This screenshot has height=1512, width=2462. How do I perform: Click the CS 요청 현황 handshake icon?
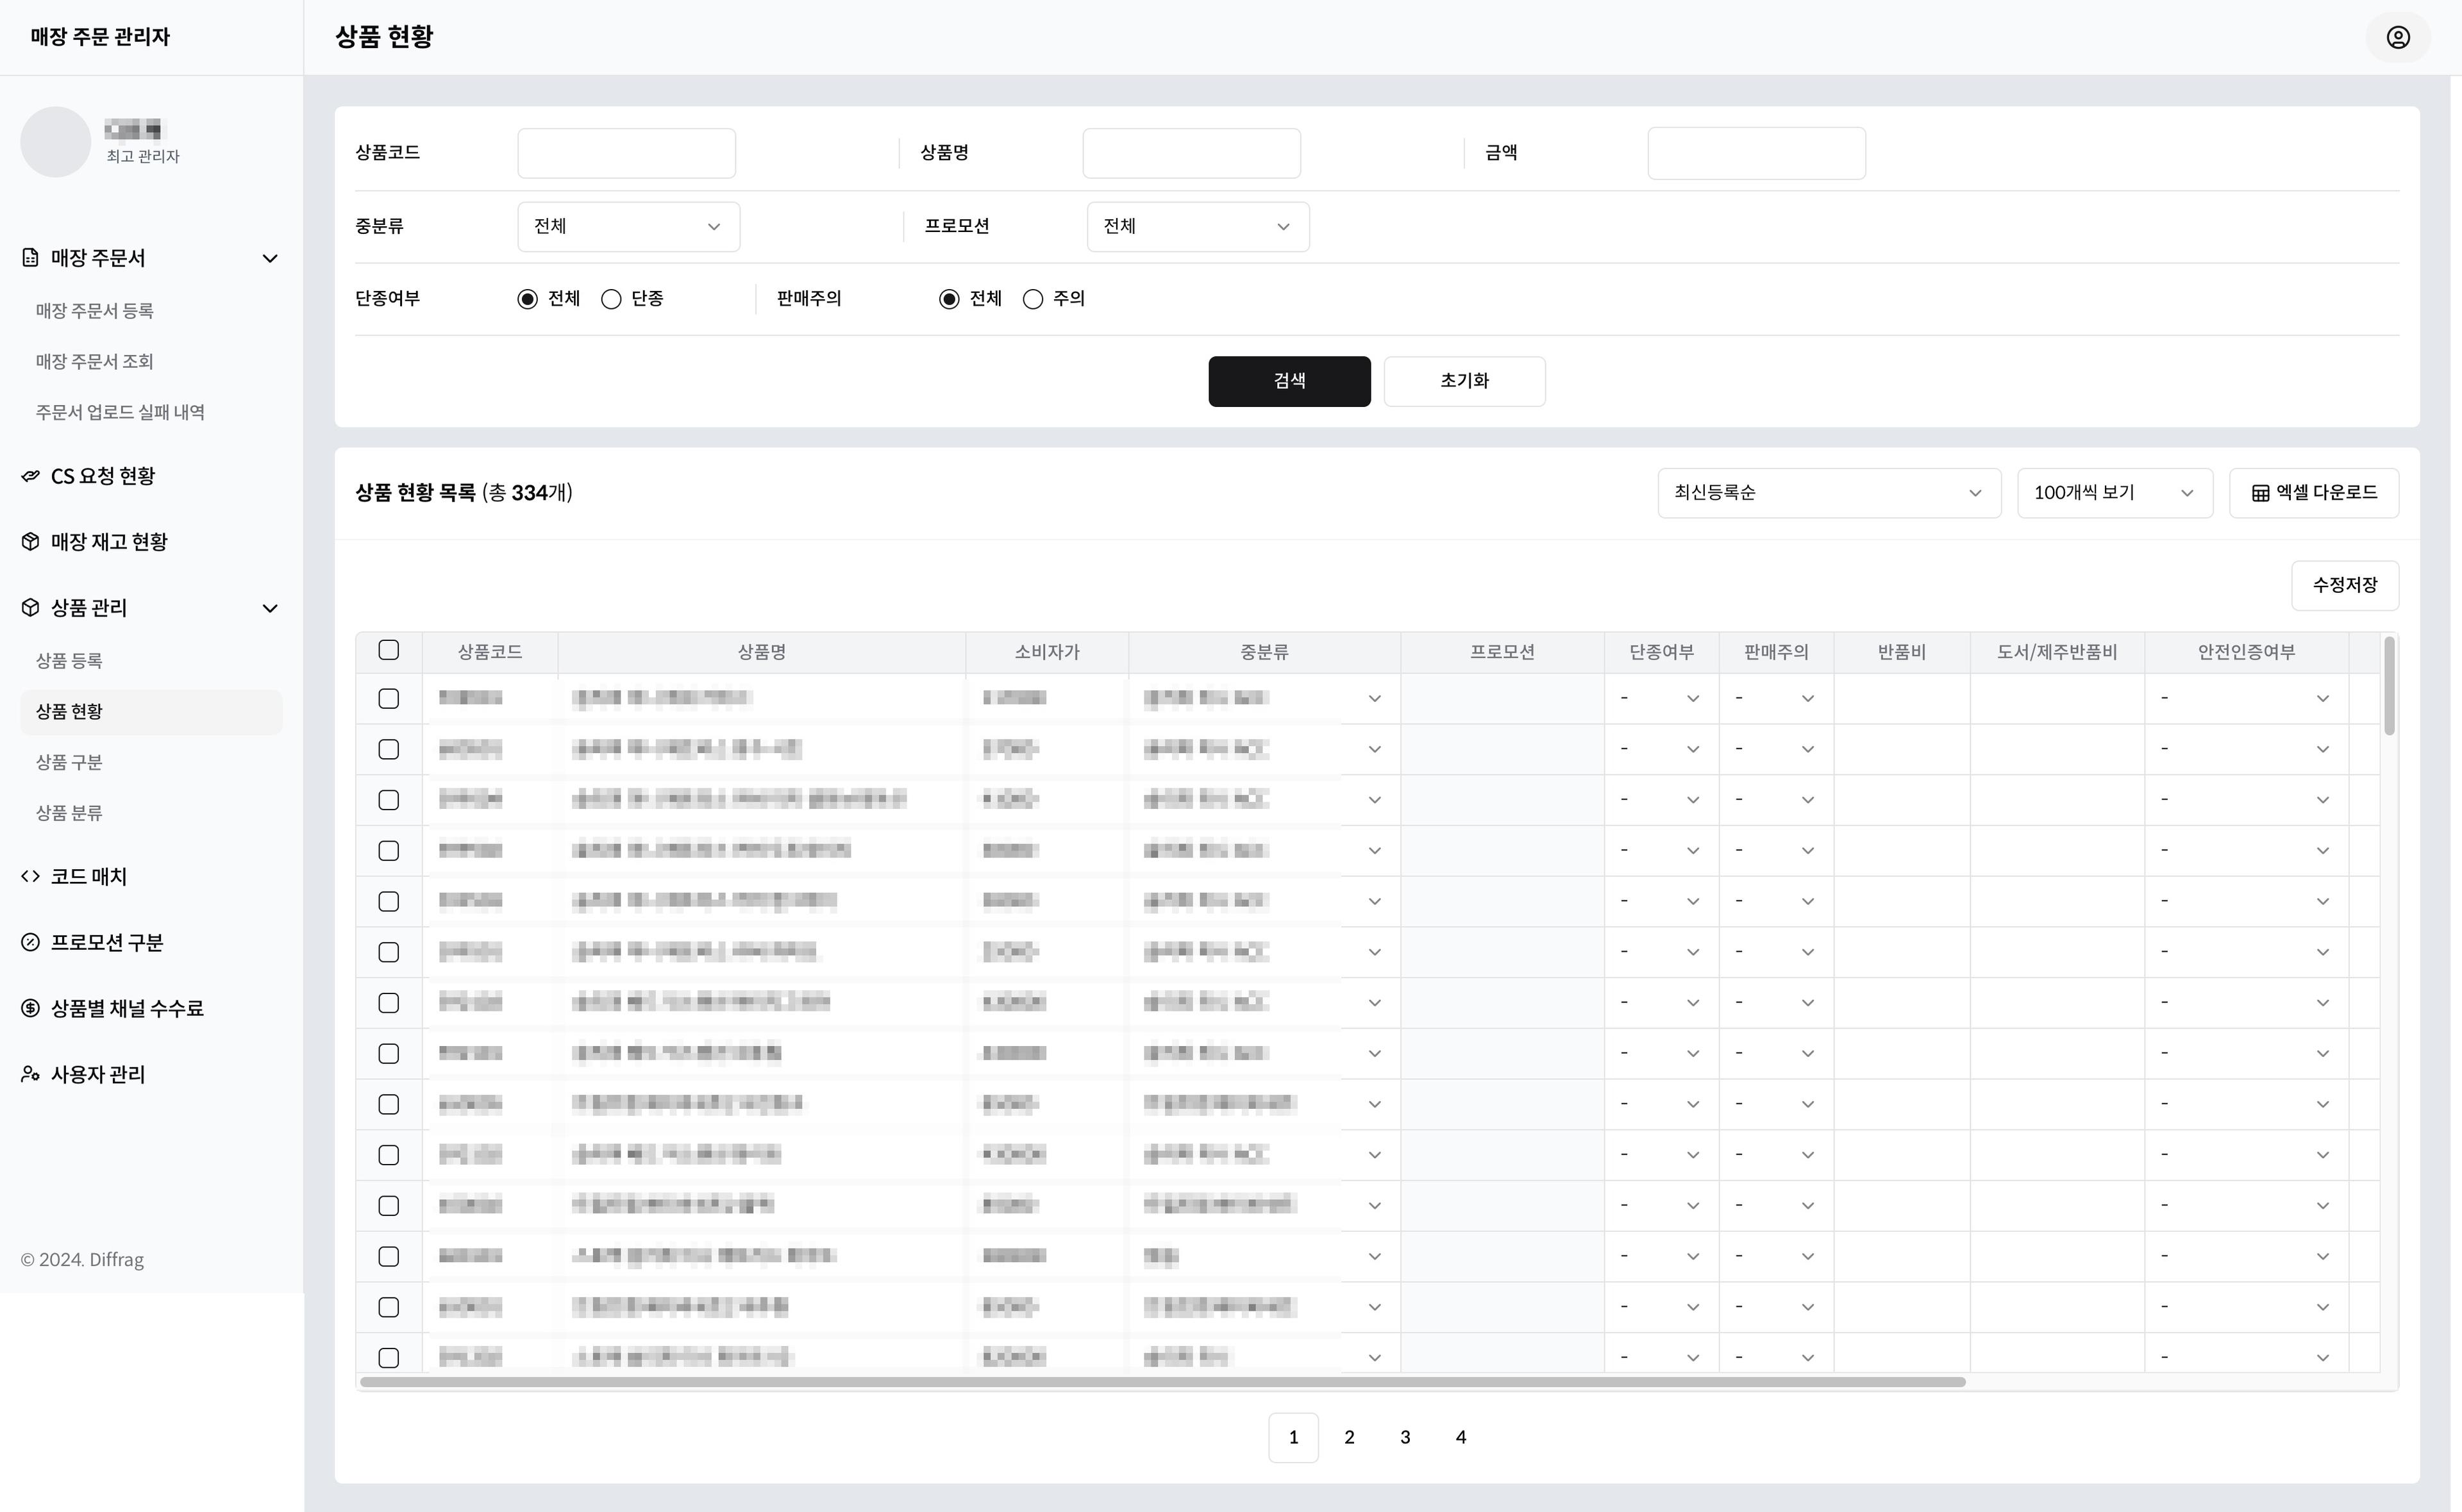(x=31, y=476)
